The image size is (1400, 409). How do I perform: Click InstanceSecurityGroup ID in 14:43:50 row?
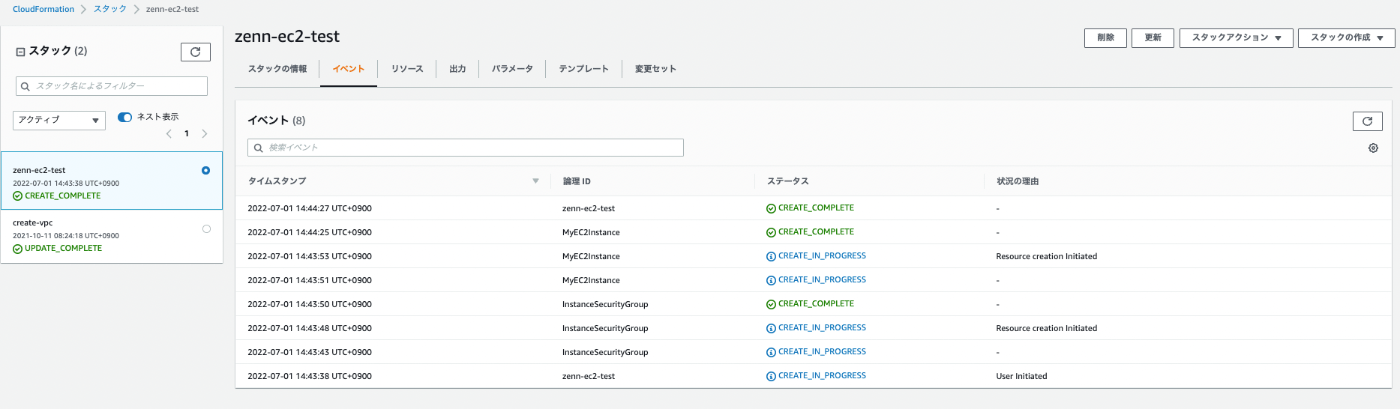click(606, 304)
